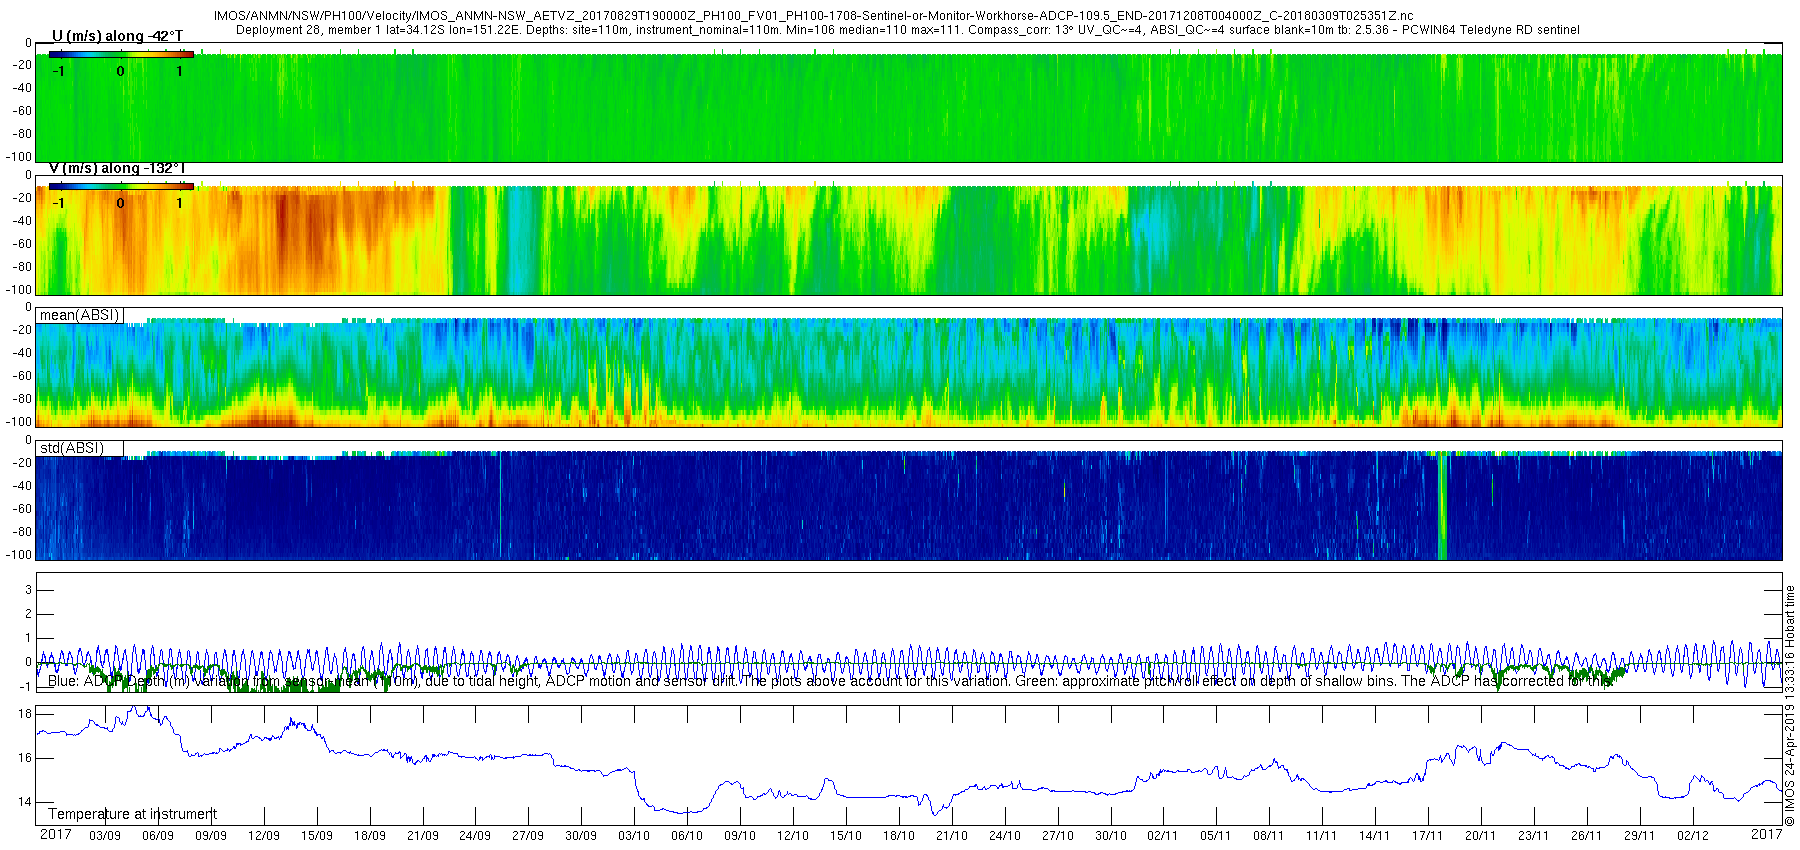This screenshot has height=850, width=1800.
Task: Click the '14/11' date tick label
Action: click(x=1375, y=836)
